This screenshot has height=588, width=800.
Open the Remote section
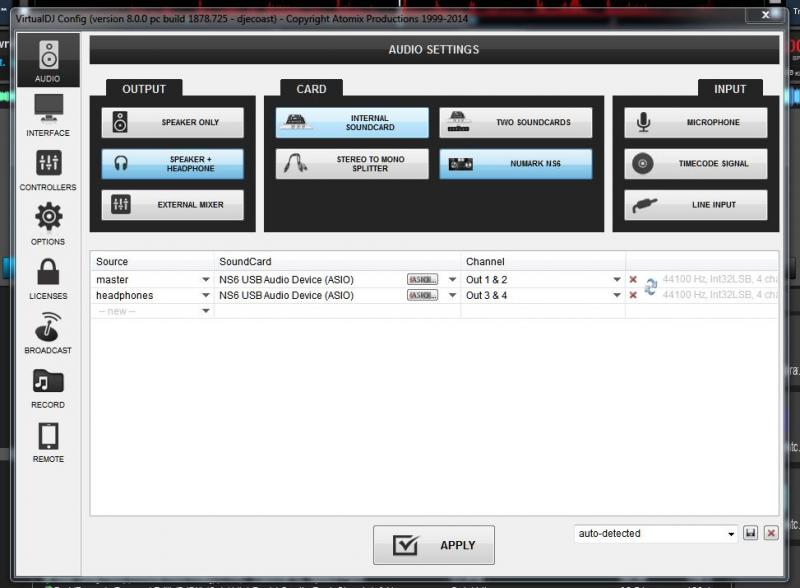coord(48,443)
